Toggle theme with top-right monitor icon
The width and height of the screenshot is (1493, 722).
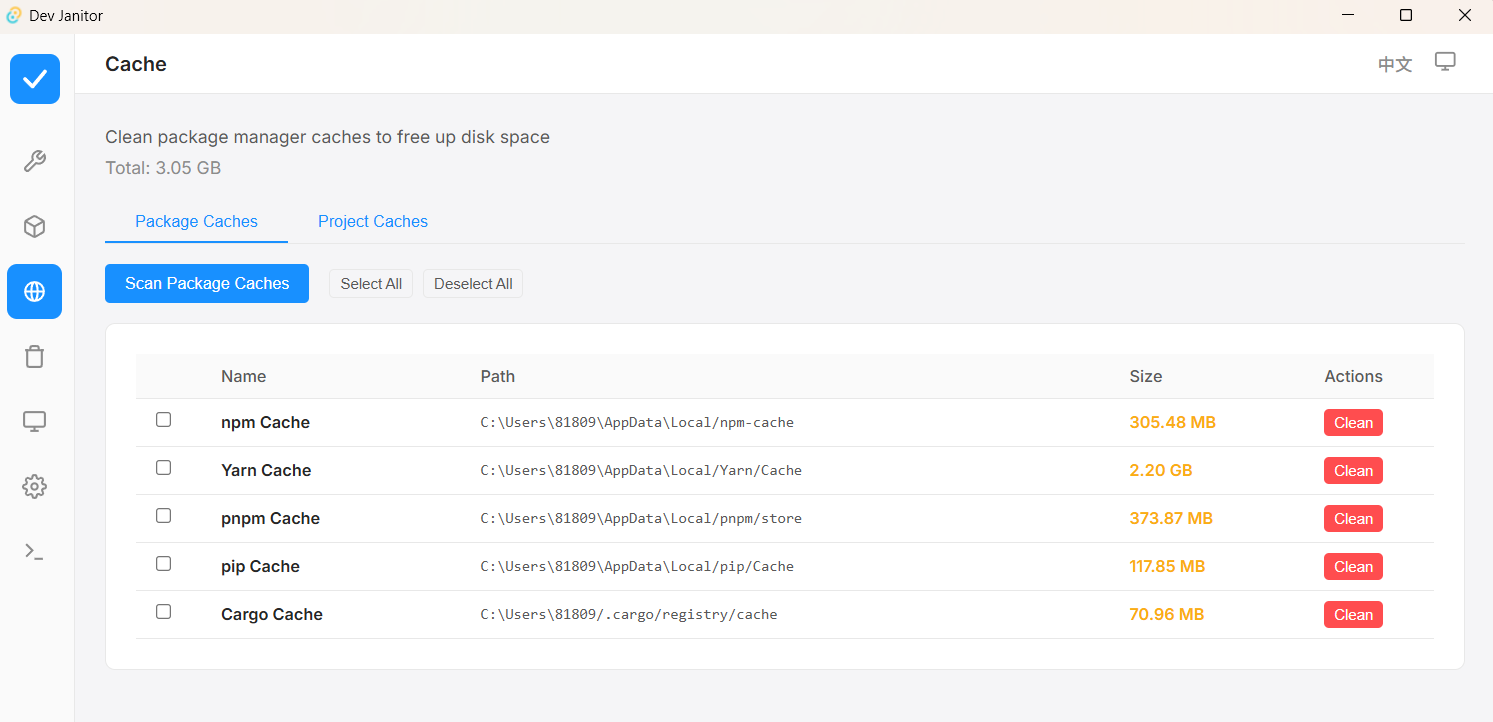[1445, 62]
